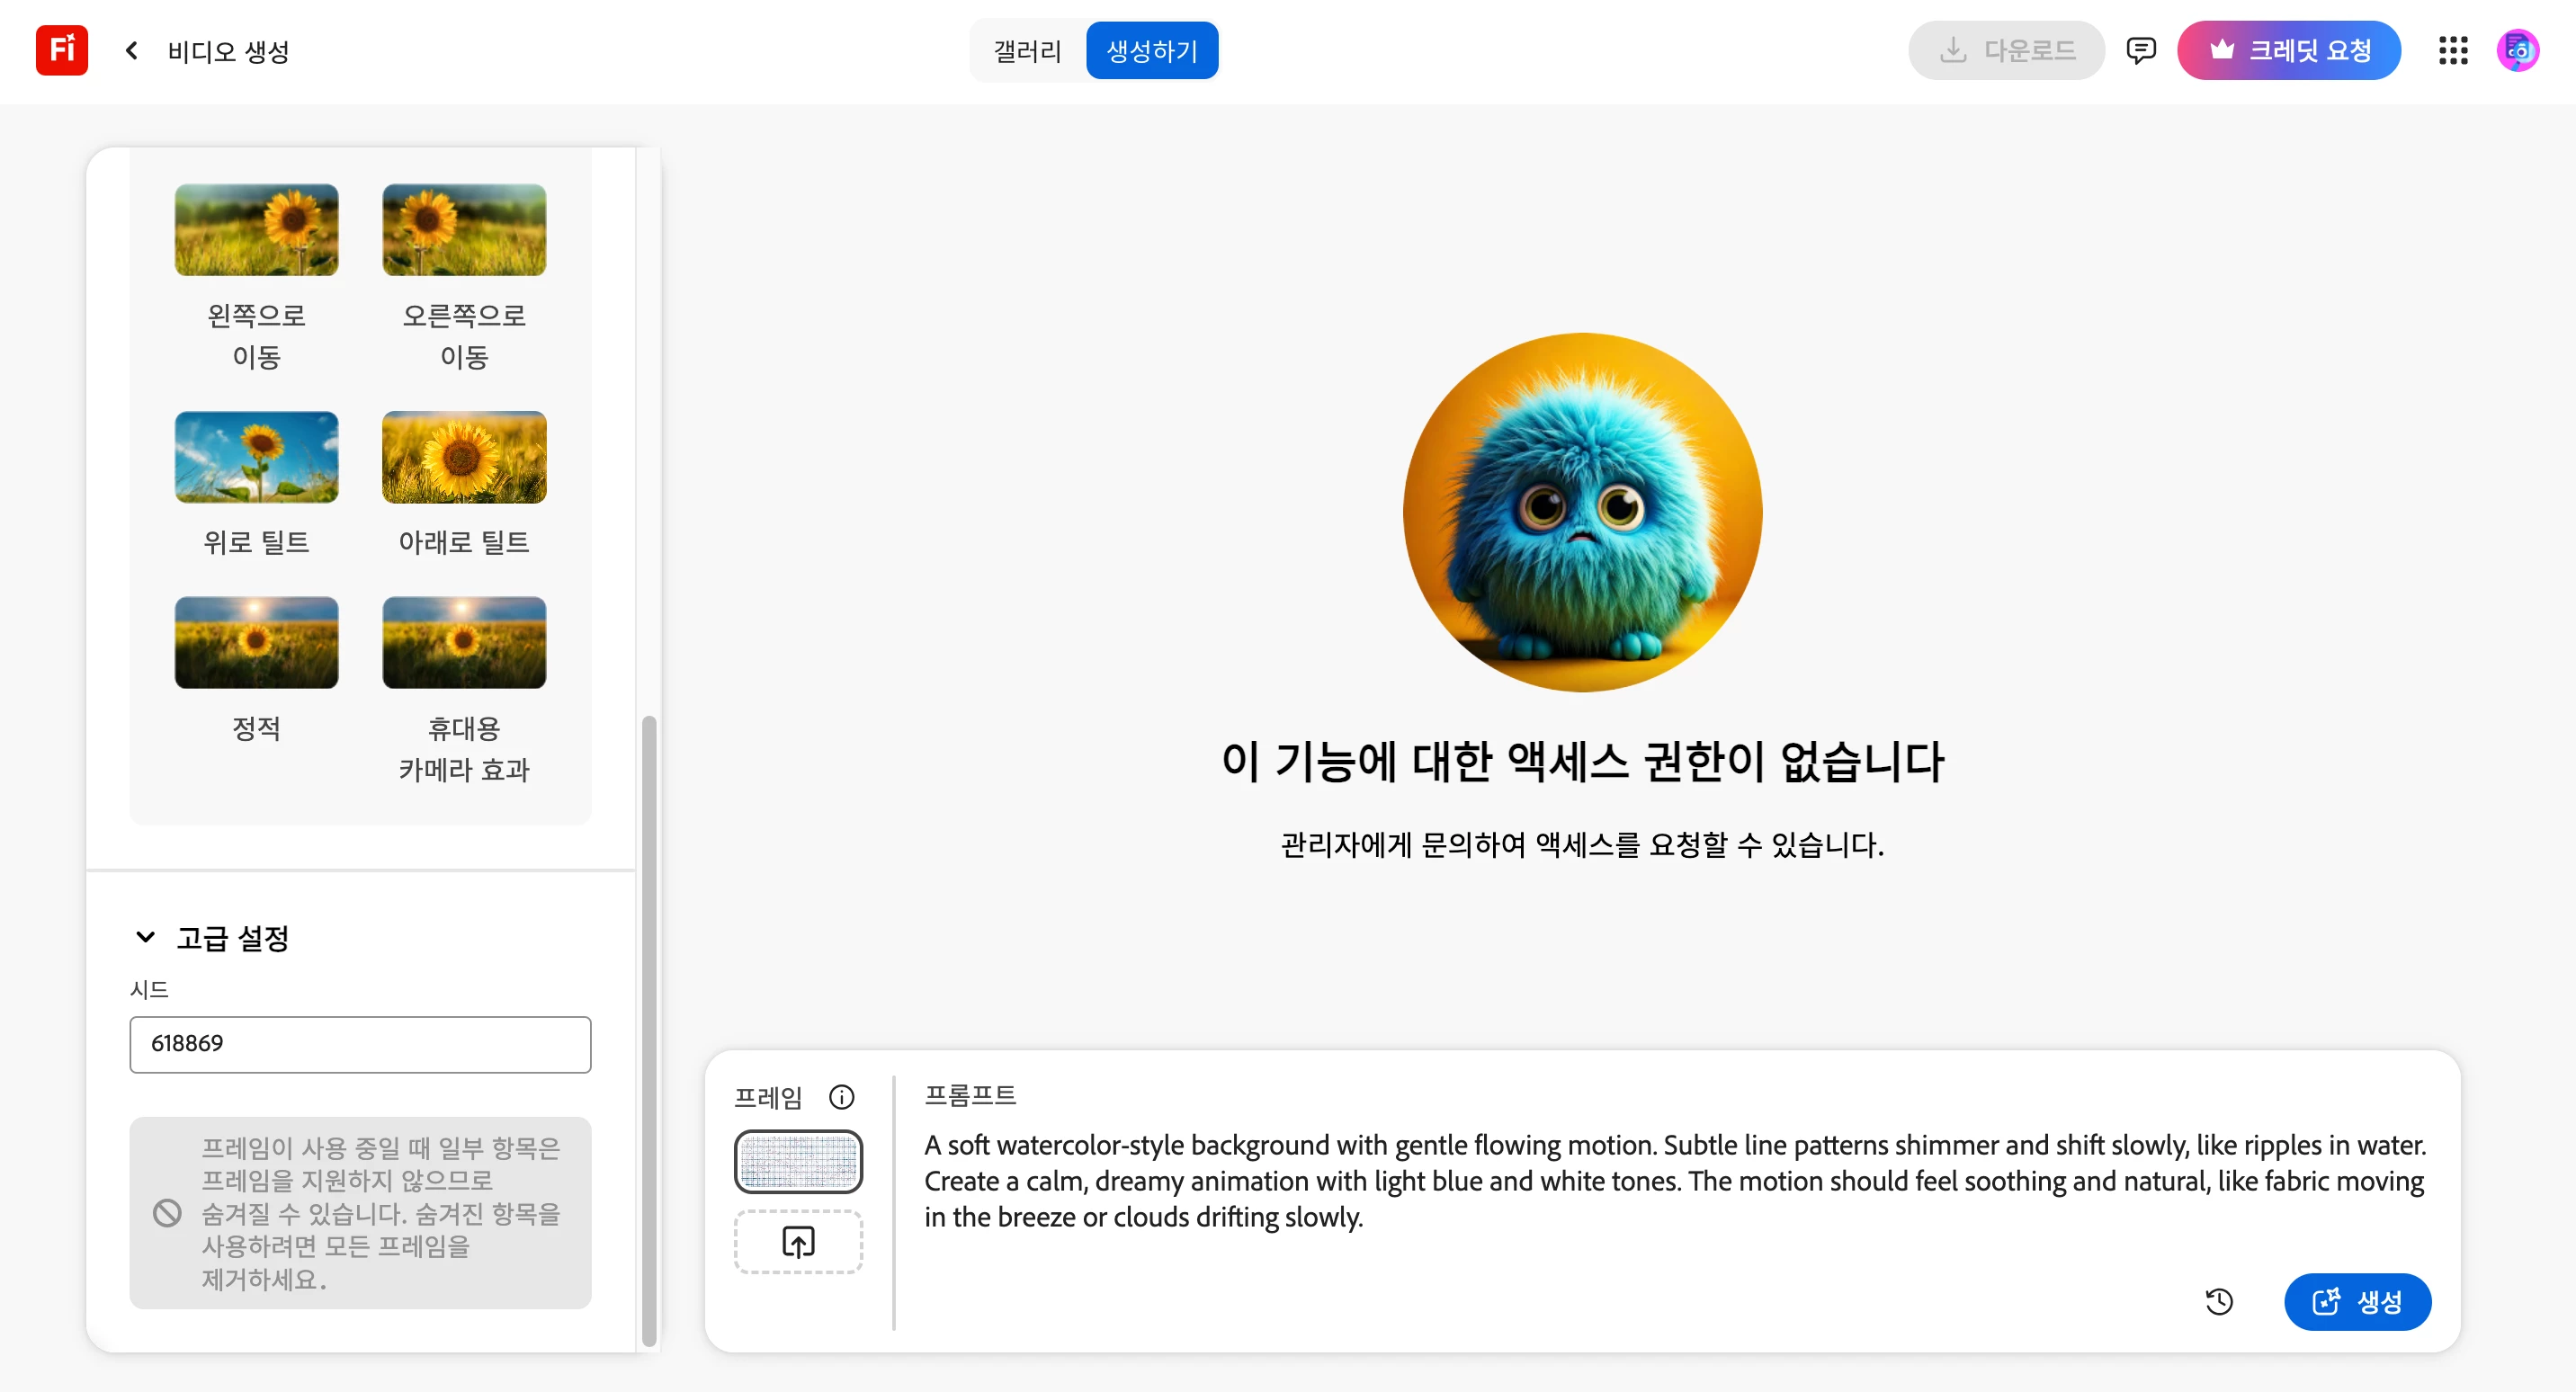The height and width of the screenshot is (1392, 2576).
Task: Select the first frame thumbnail
Action: click(x=798, y=1161)
